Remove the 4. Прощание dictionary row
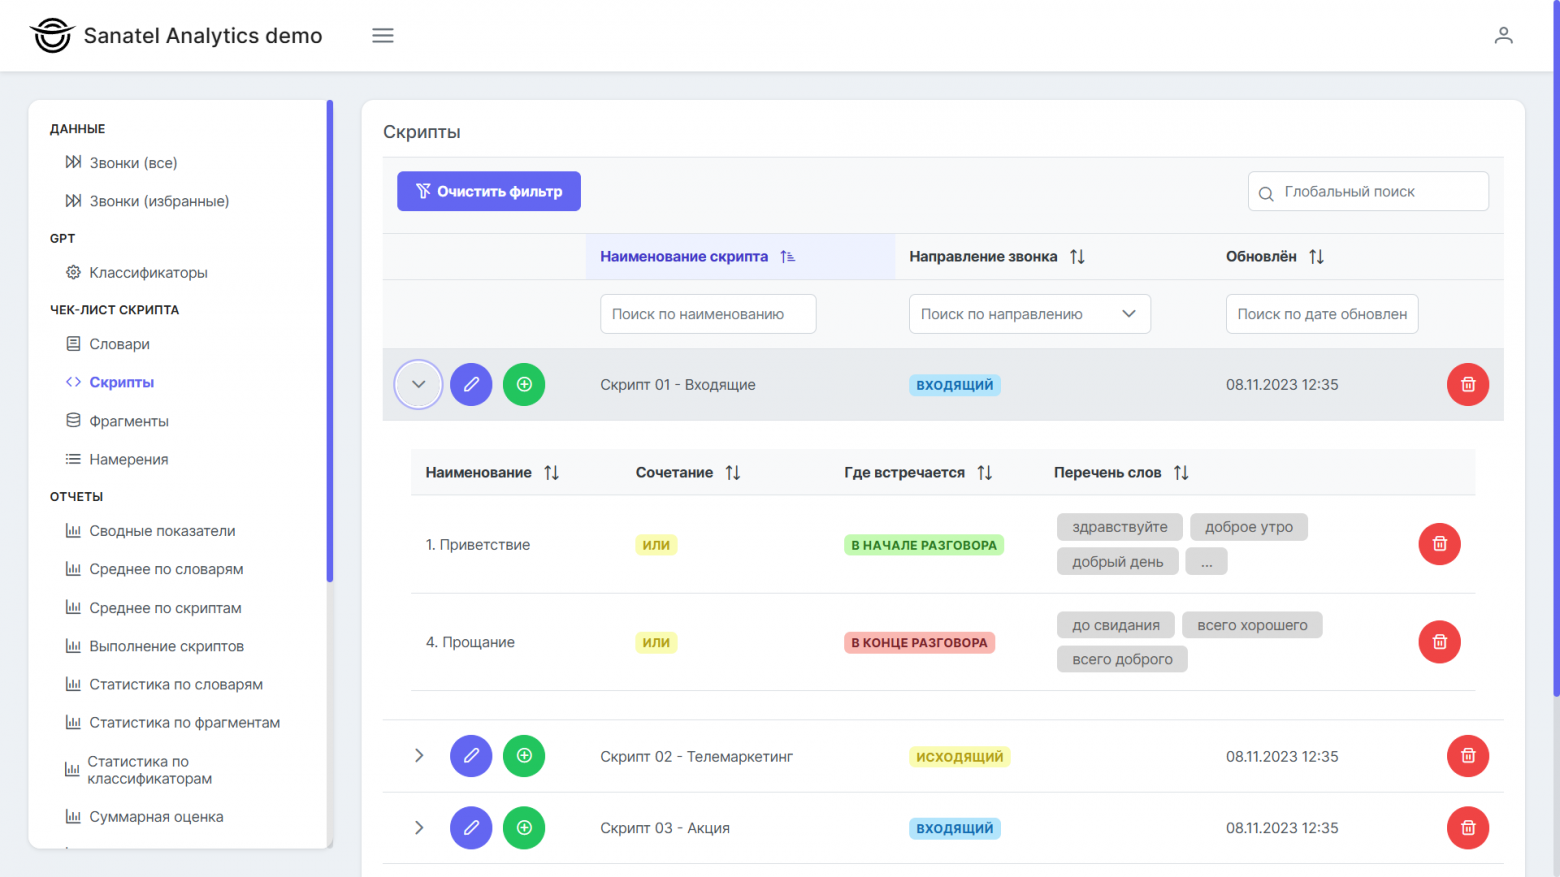The height and width of the screenshot is (877, 1560). click(x=1439, y=642)
